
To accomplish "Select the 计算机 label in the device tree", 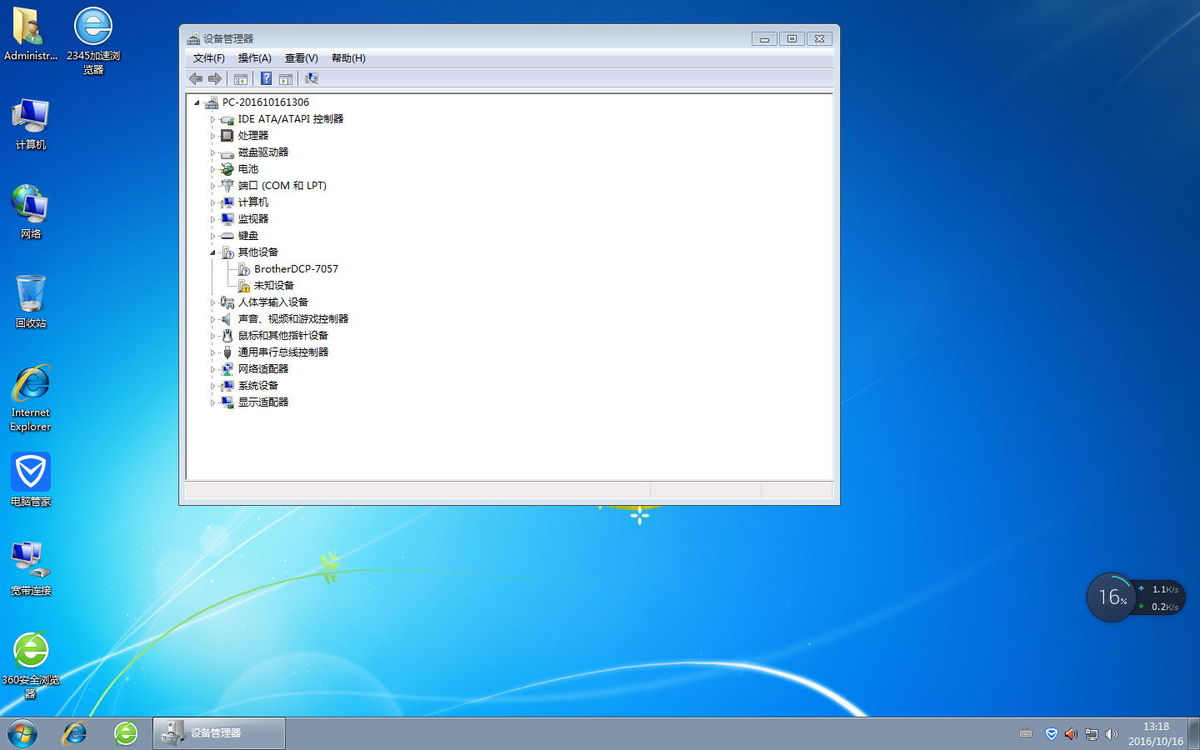I will (x=253, y=202).
